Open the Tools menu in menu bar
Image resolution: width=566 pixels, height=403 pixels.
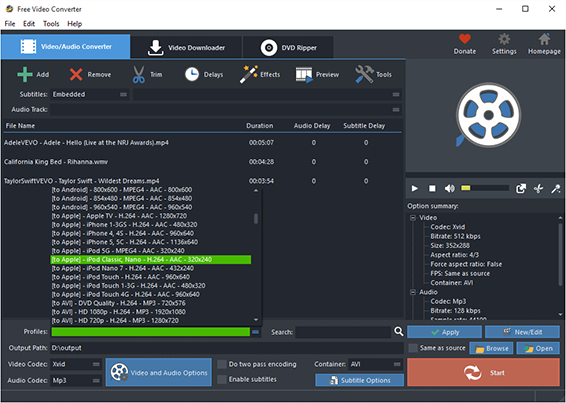point(51,24)
